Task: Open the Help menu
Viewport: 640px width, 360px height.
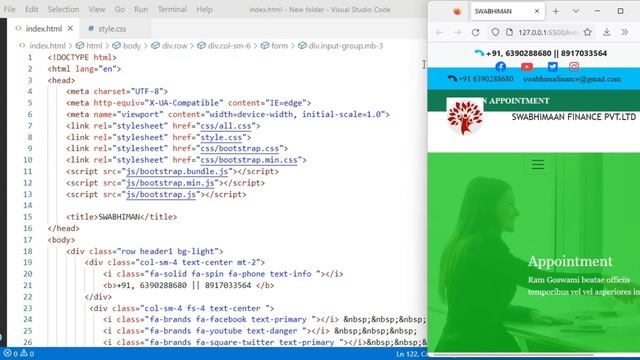Action: point(204,9)
